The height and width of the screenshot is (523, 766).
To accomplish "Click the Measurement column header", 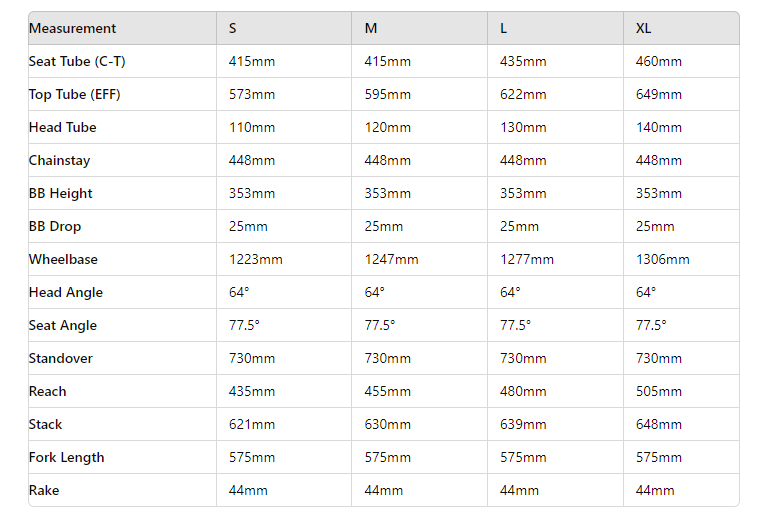I will click(72, 28).
